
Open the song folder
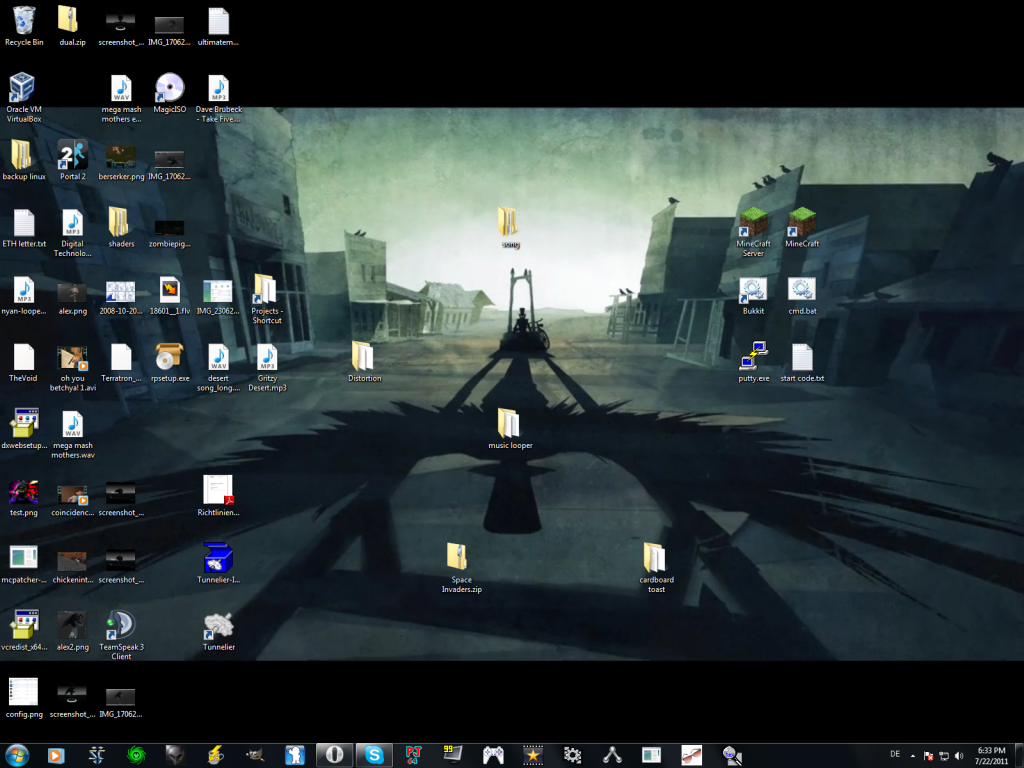point(509,228)
